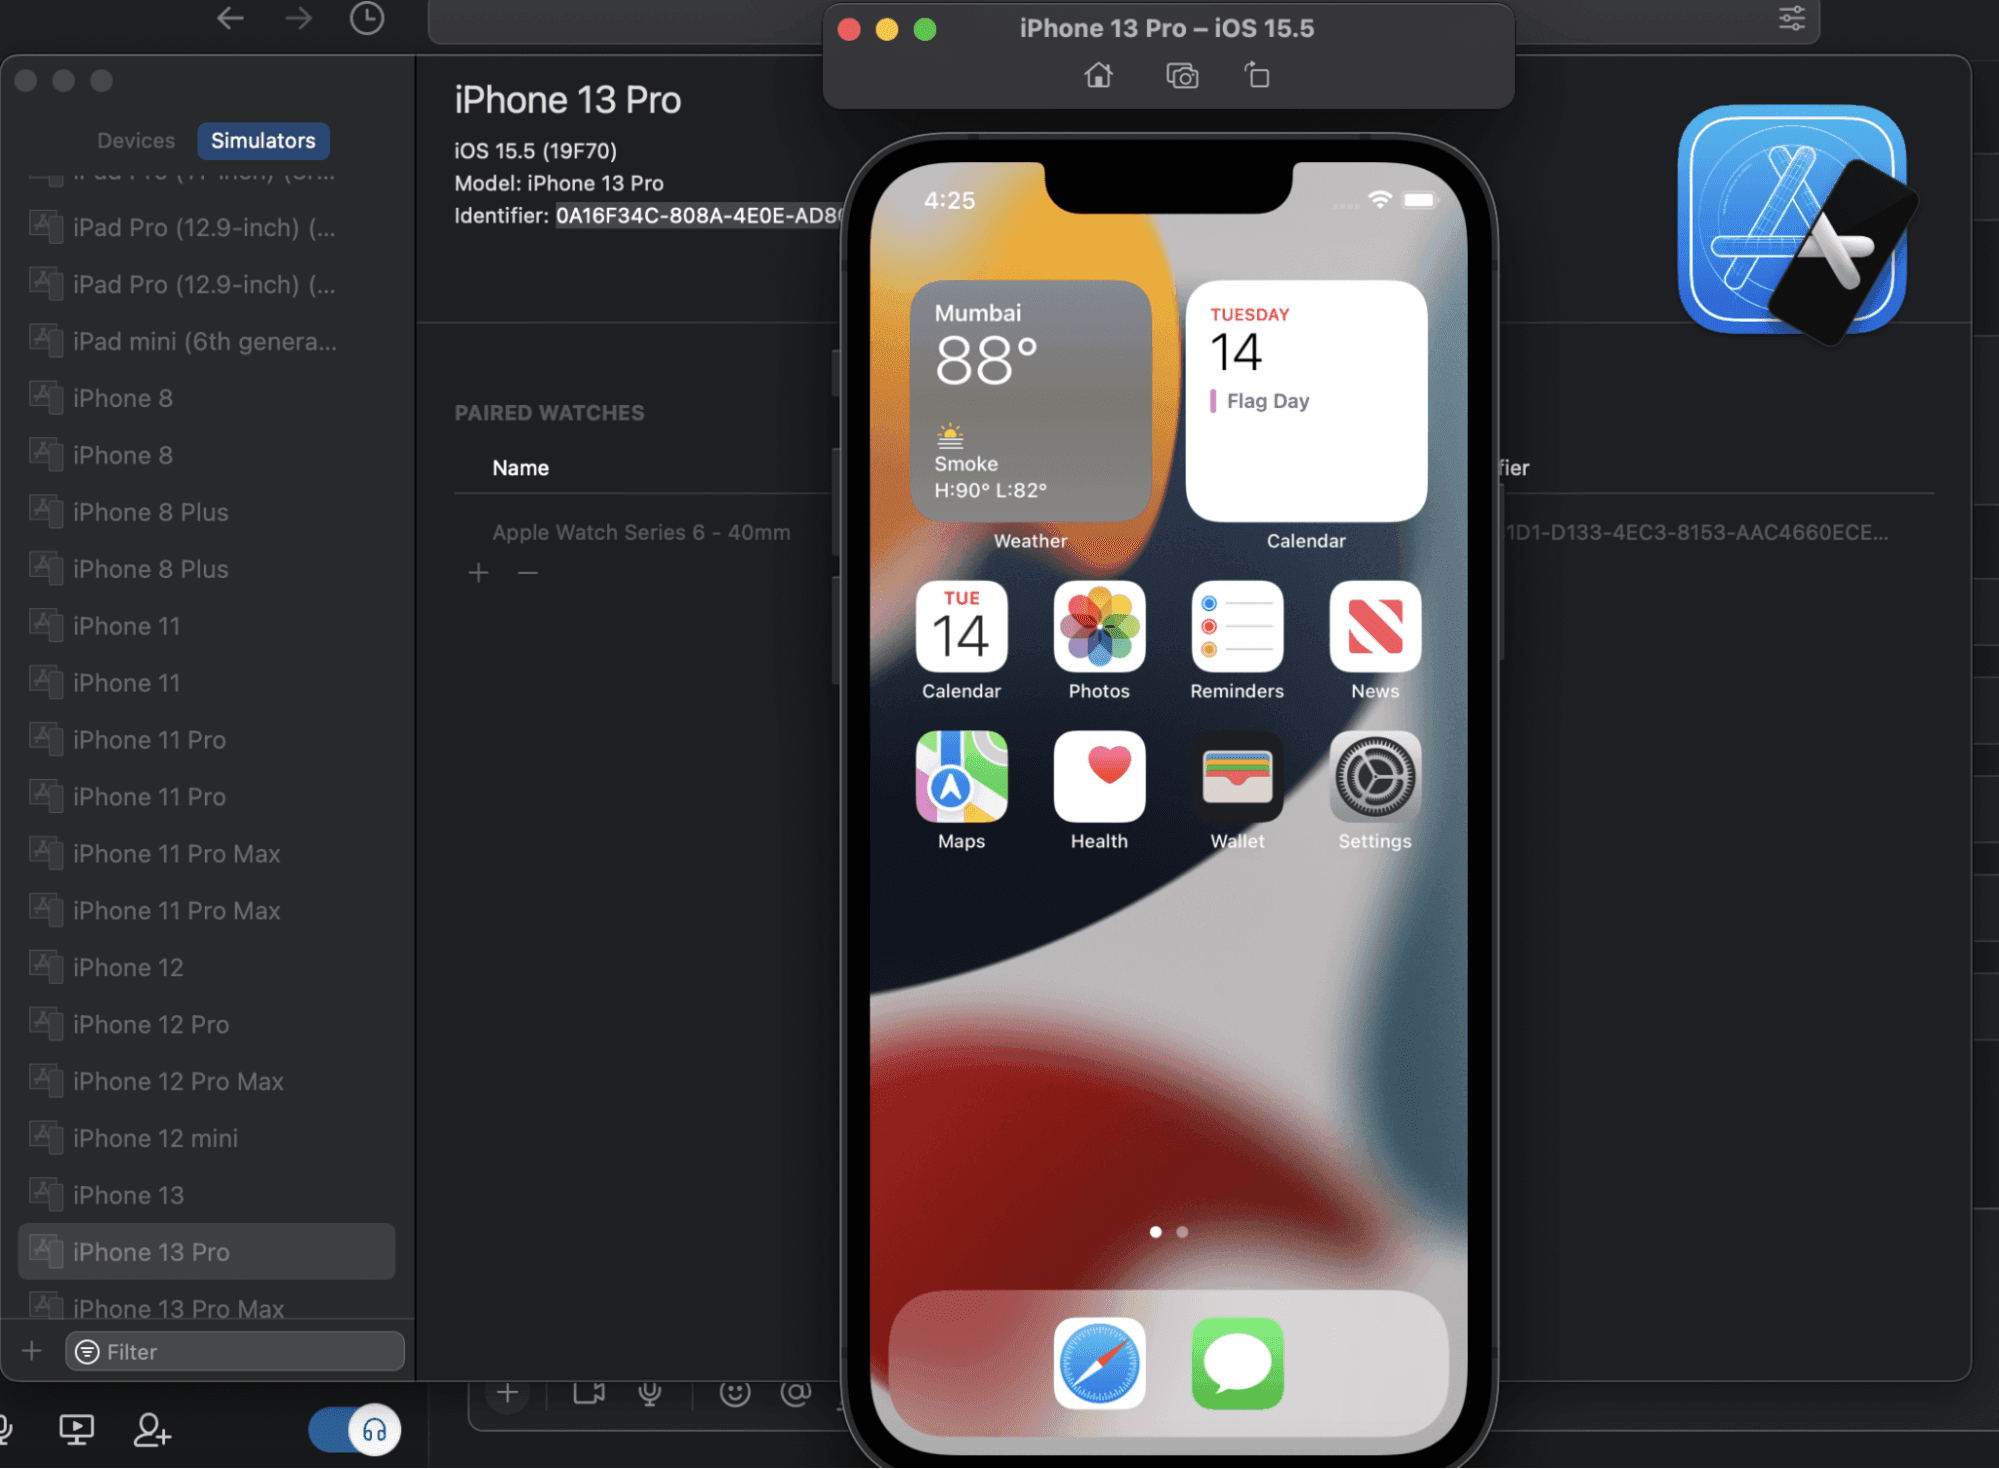Open the News app on the home screen
Viewport: 1999px width, 1469px height.
pyautogui.click(x=1374, y=628)
